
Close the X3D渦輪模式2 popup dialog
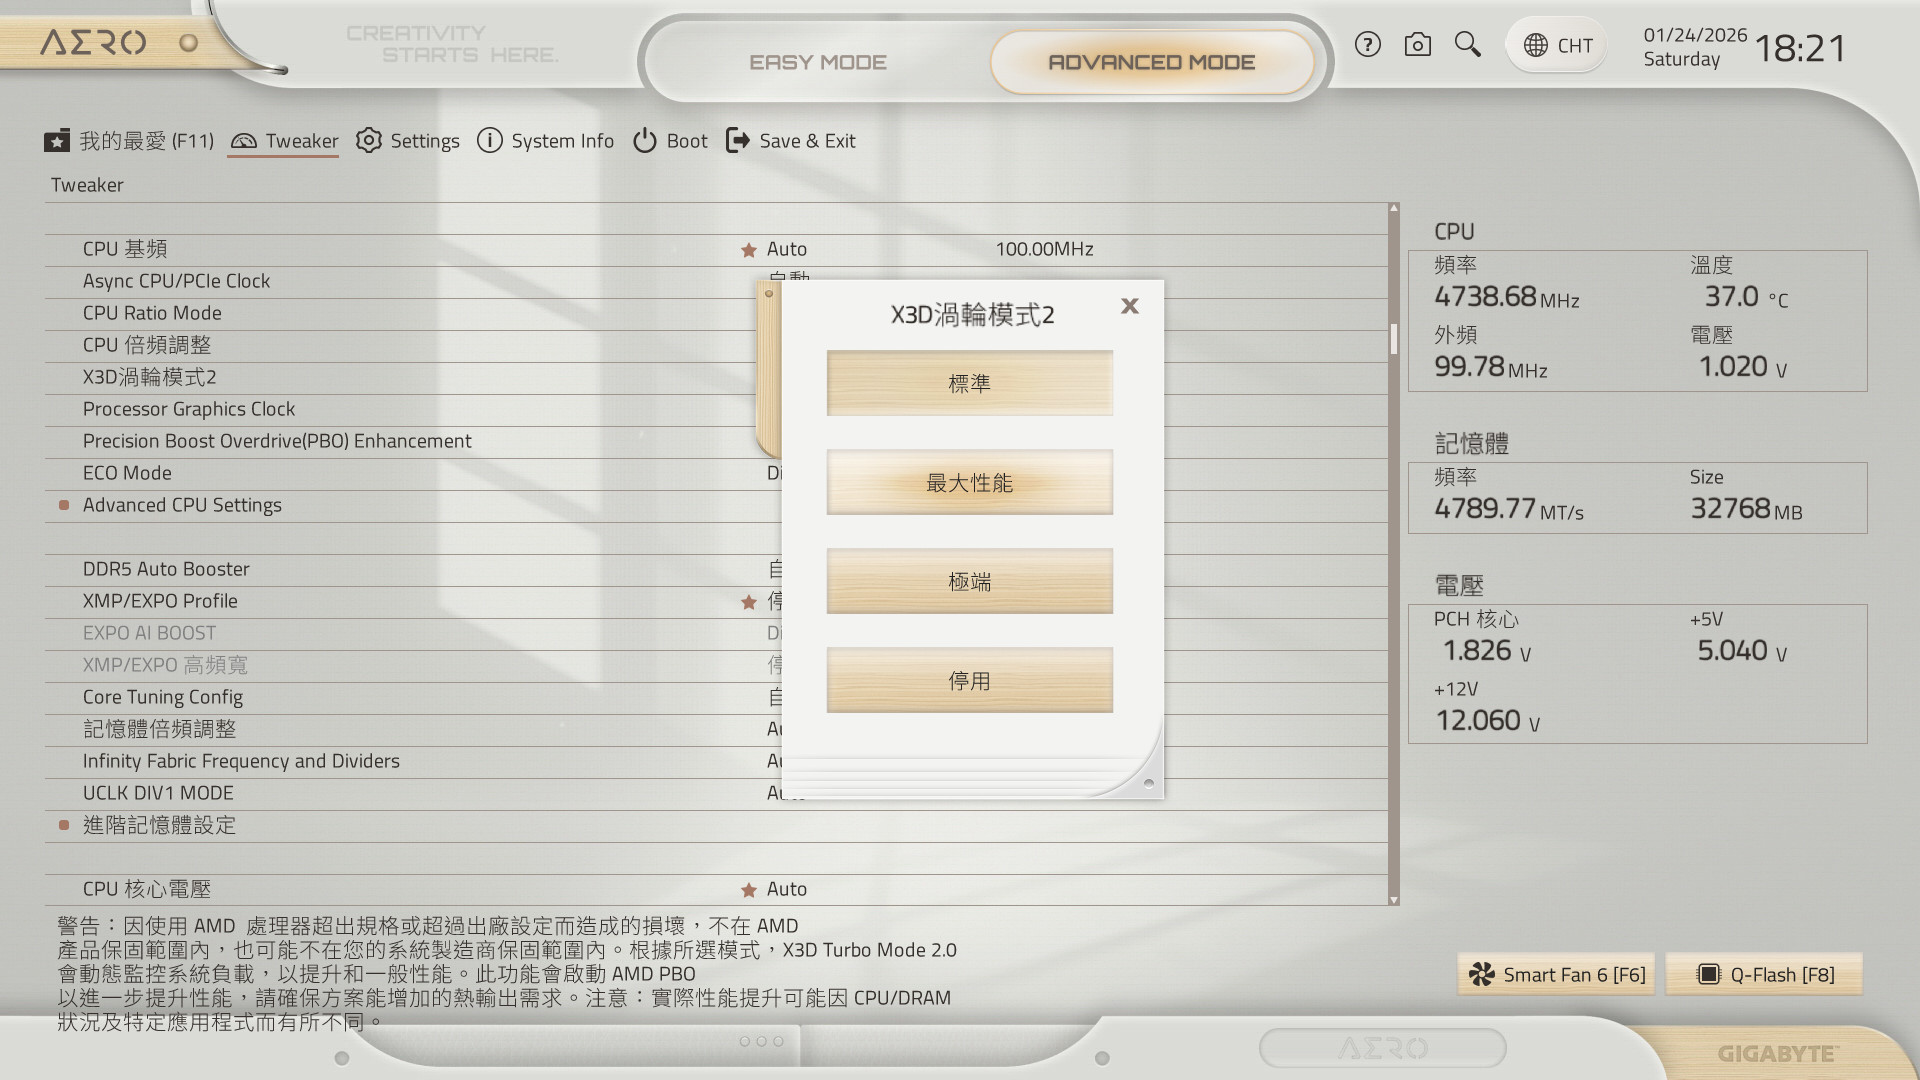pos(1130,306)
